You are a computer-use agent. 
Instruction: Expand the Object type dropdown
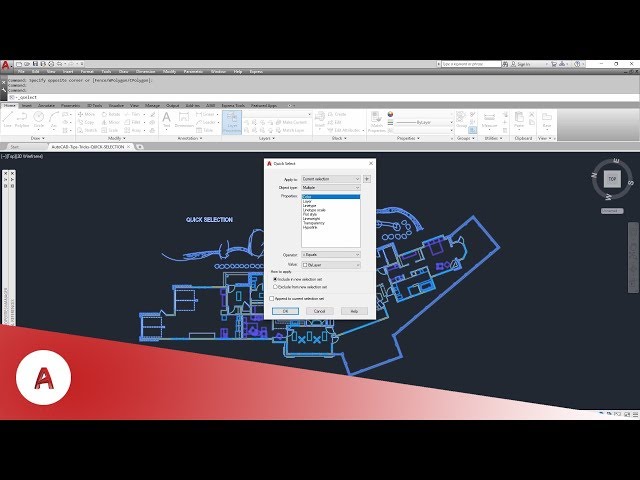330,187
